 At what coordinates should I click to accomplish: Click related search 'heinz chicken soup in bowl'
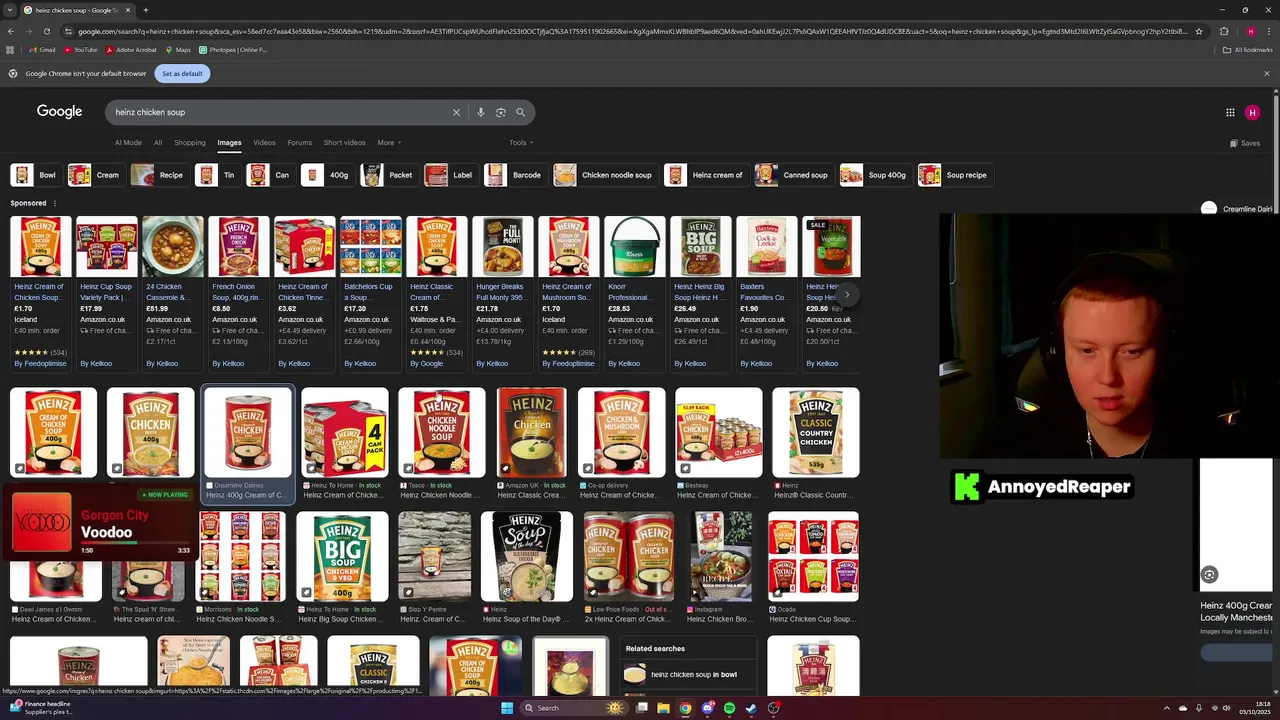click(x=689, y=675)
